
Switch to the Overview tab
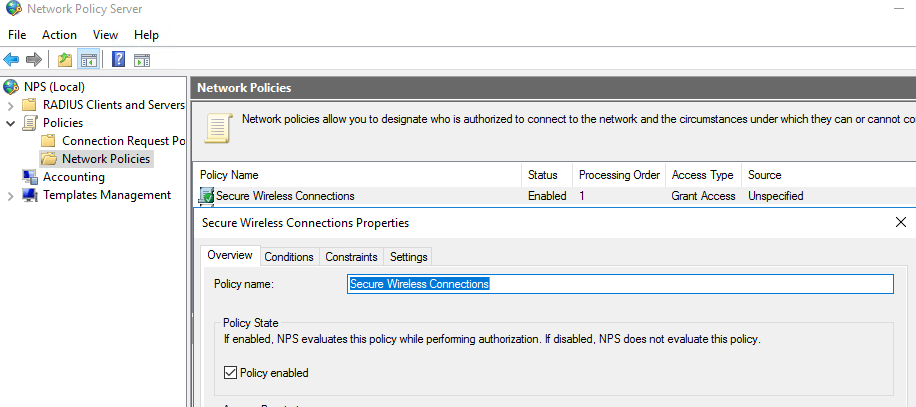pos(230,255)
